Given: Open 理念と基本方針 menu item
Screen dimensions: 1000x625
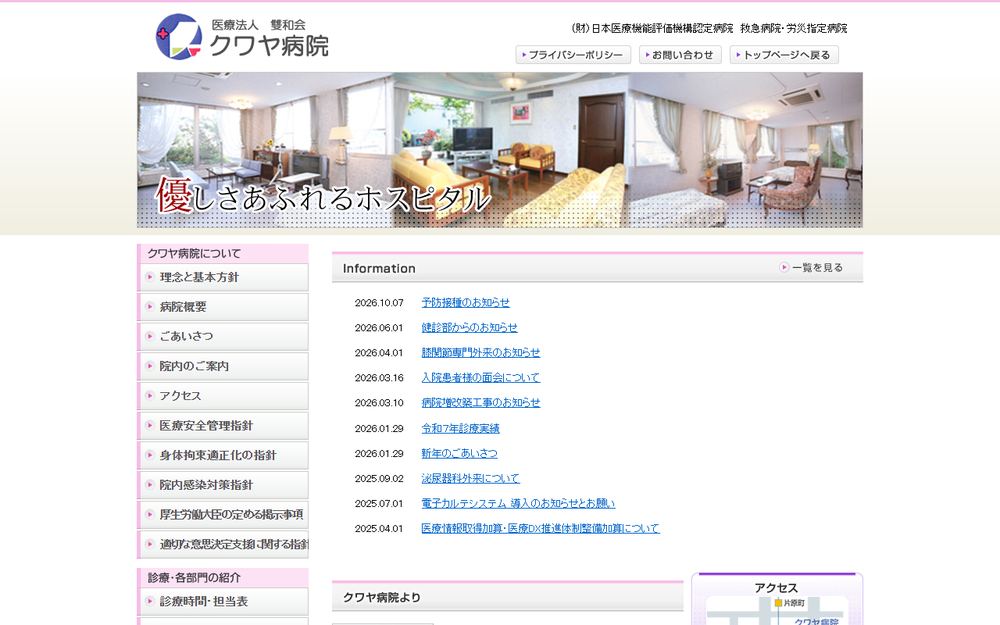Looking at the screenshot, I should tap(223, 277).
